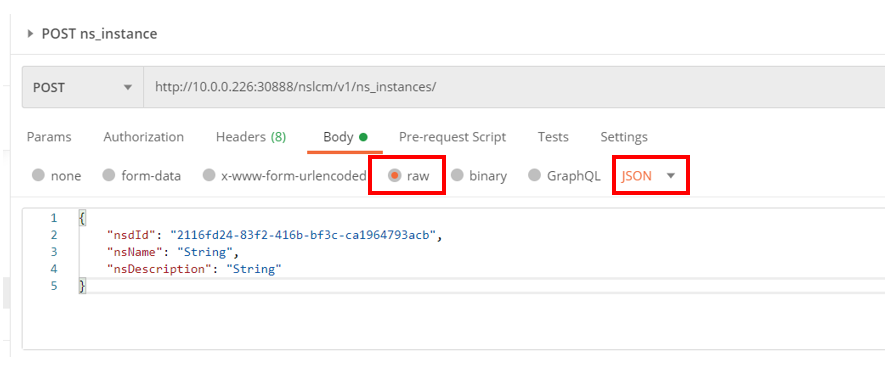Switch to the Params tab
886x365 pixels.
[49, 137]
